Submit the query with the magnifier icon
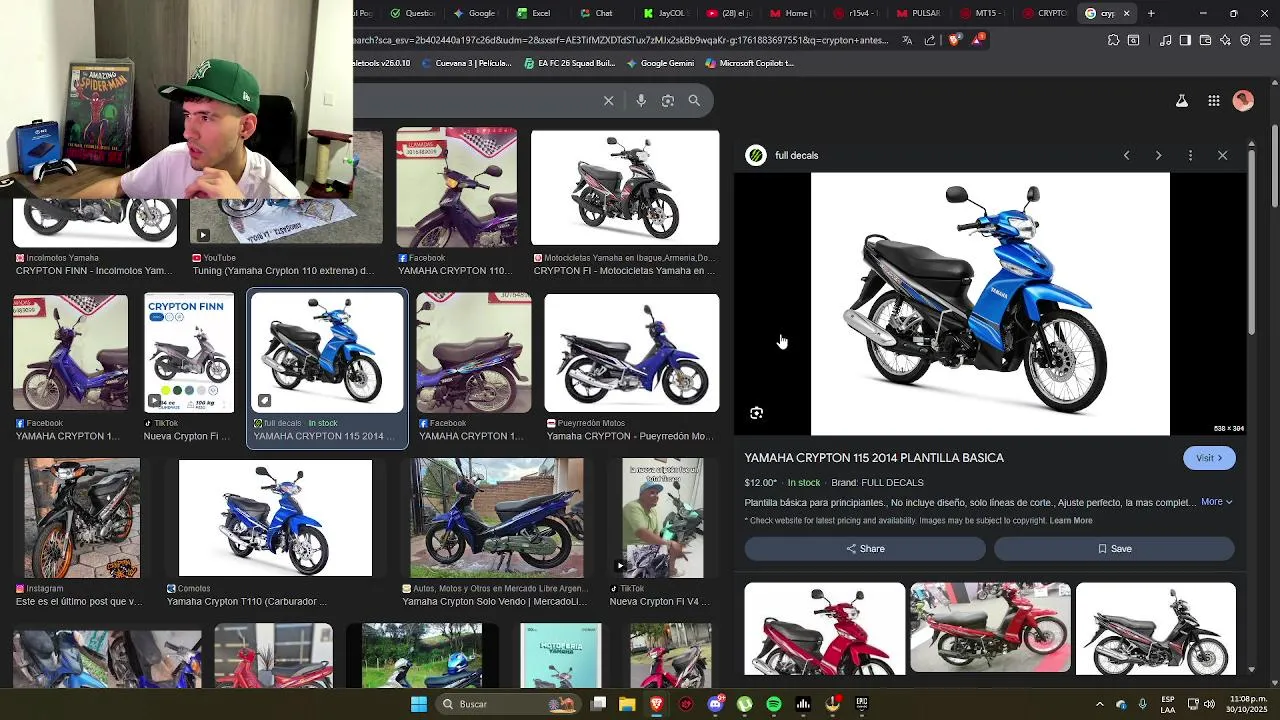Screen dimensions: 1280x720 (694, 100)
